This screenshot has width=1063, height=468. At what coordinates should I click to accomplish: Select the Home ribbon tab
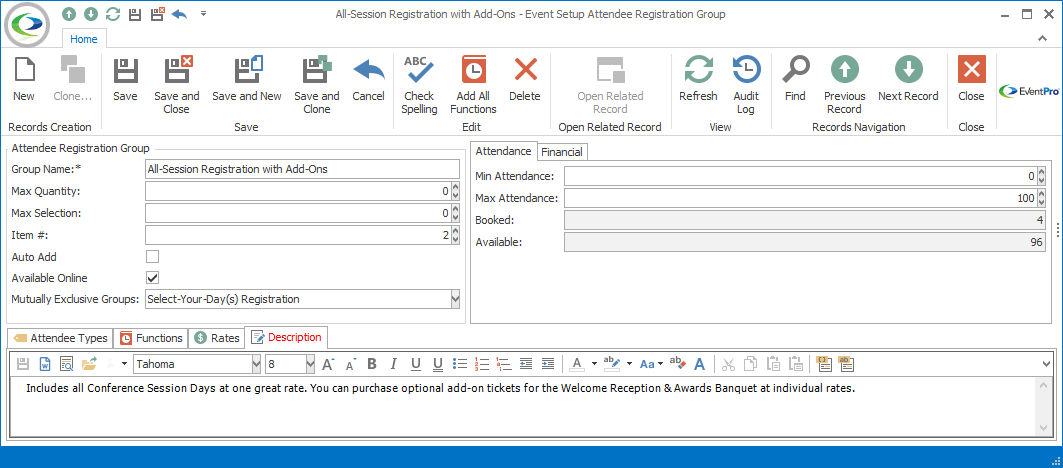pos(84,39)
